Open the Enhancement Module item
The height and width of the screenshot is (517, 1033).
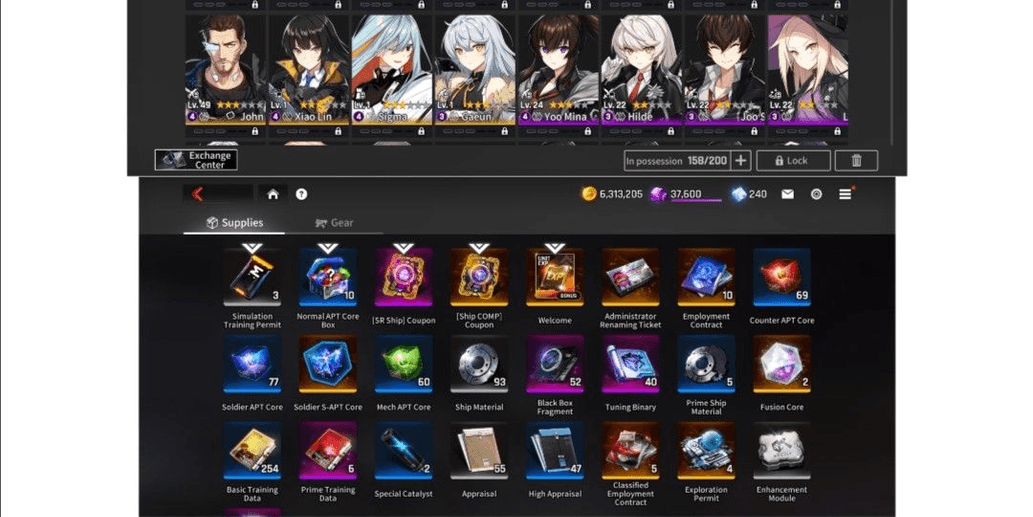tap(782, 451)
